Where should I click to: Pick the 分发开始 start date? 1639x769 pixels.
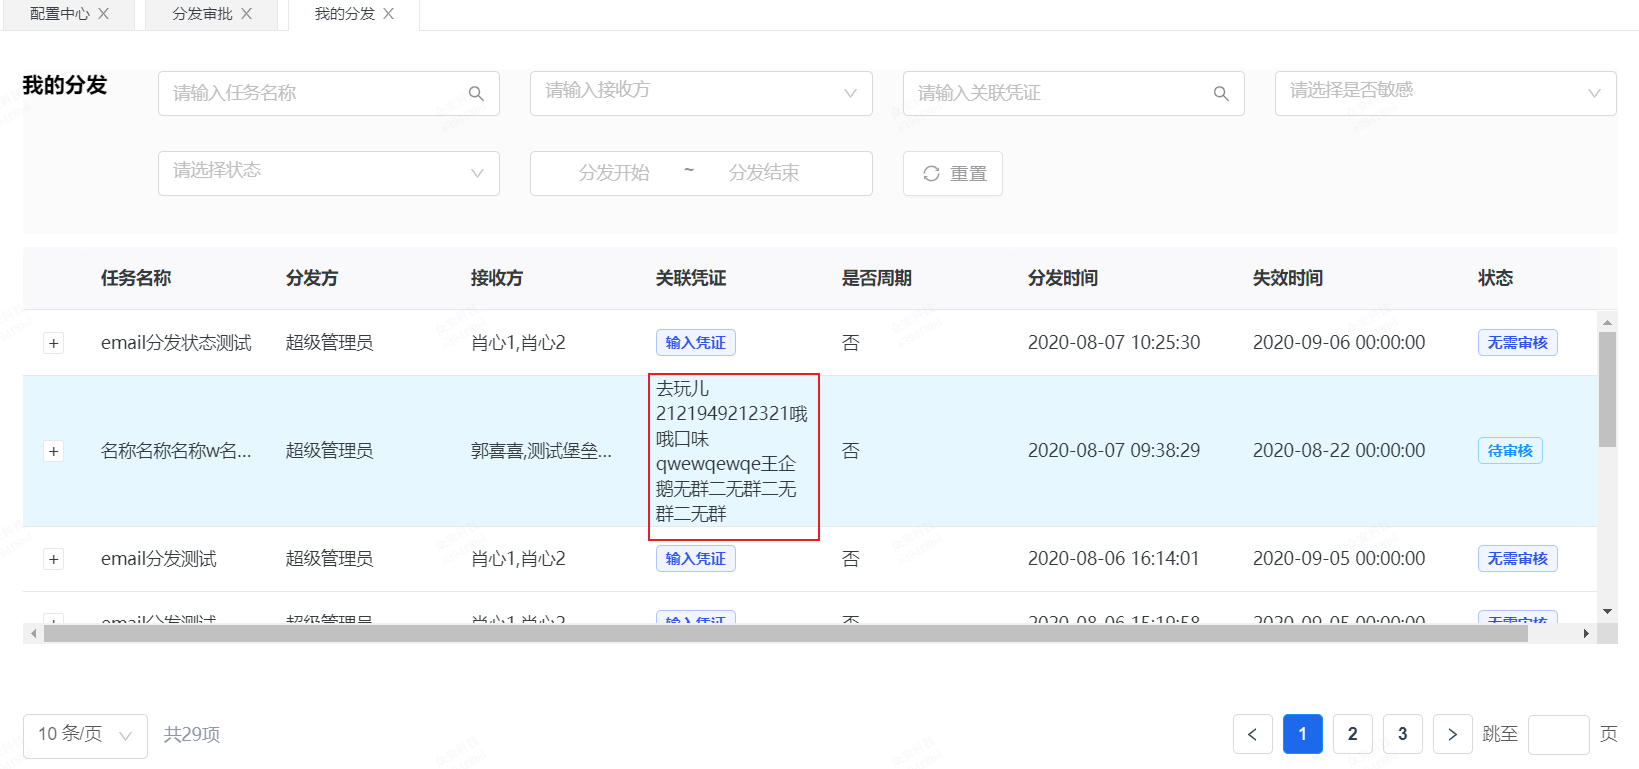(x=614, y=173)
